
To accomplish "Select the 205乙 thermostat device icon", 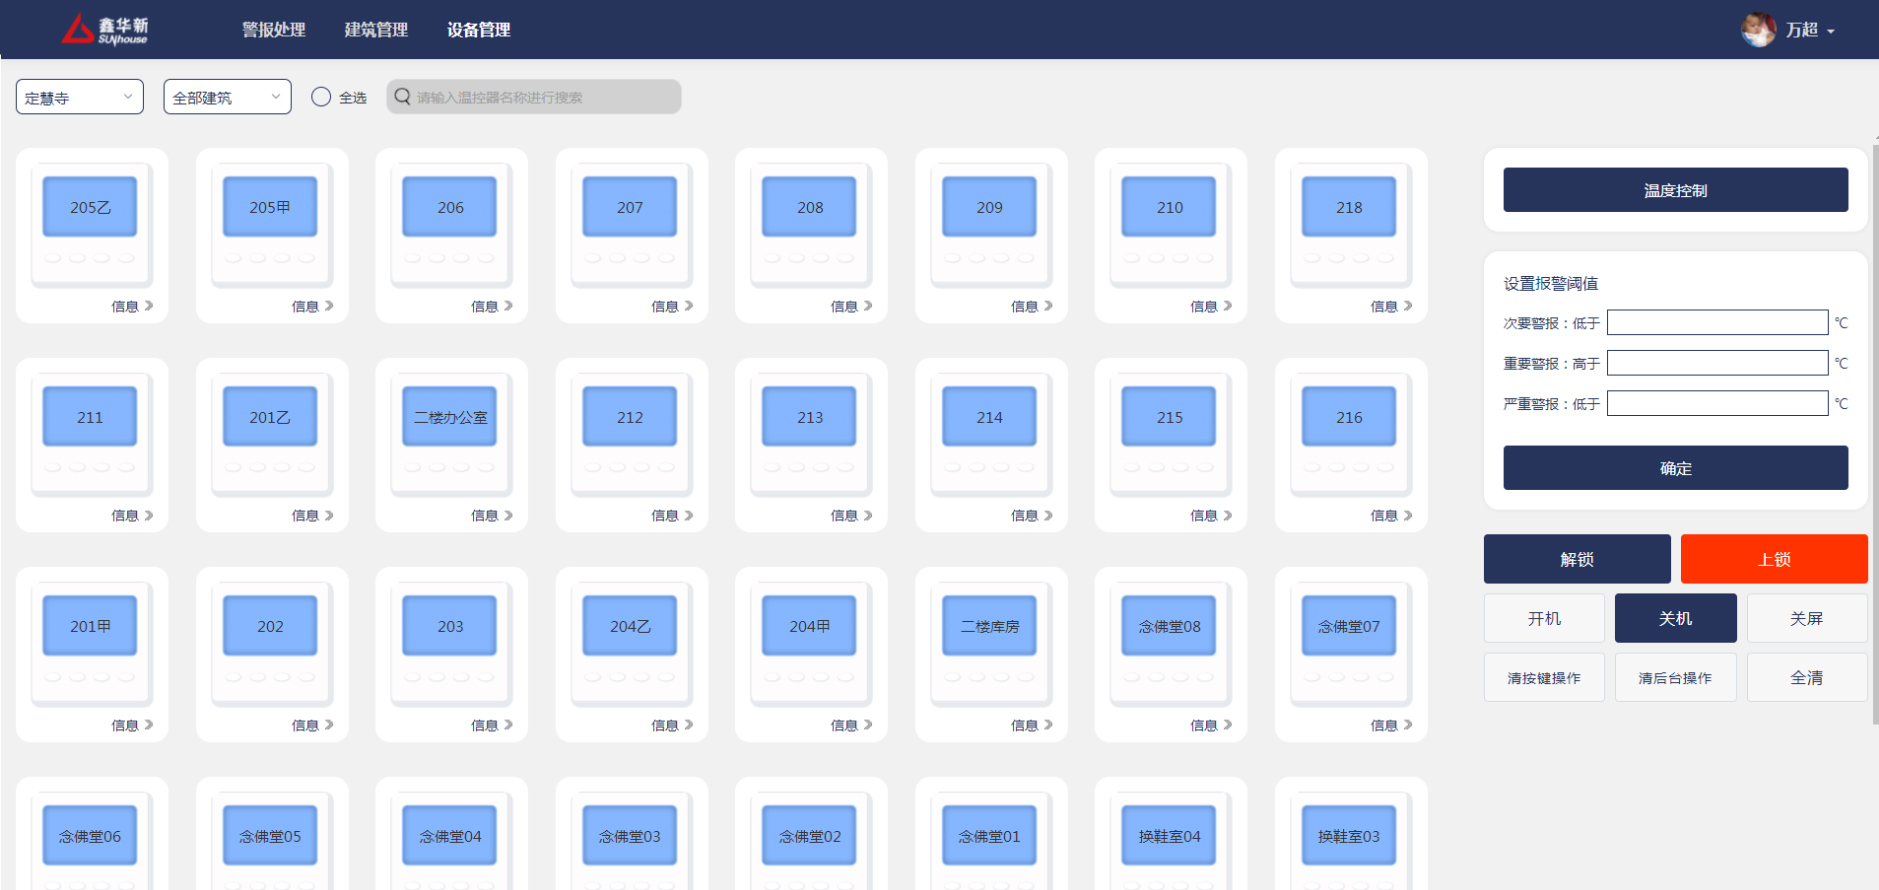I will click(x=90, y=207).
